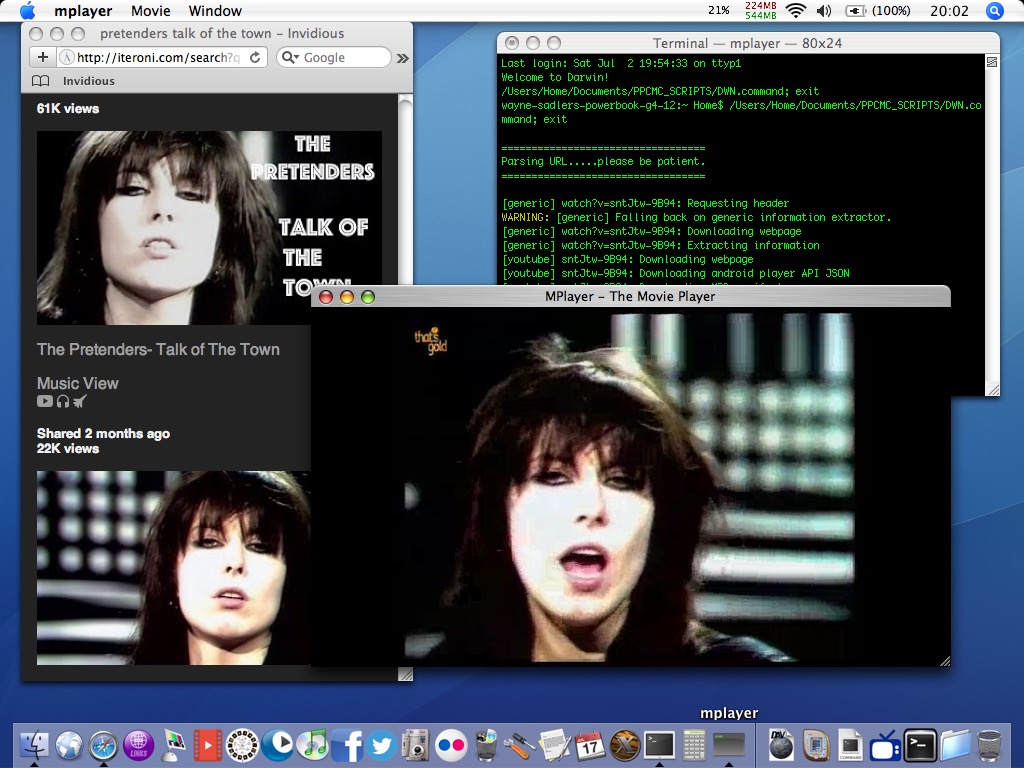Open Calculator from the Dock

coord(694,745)
